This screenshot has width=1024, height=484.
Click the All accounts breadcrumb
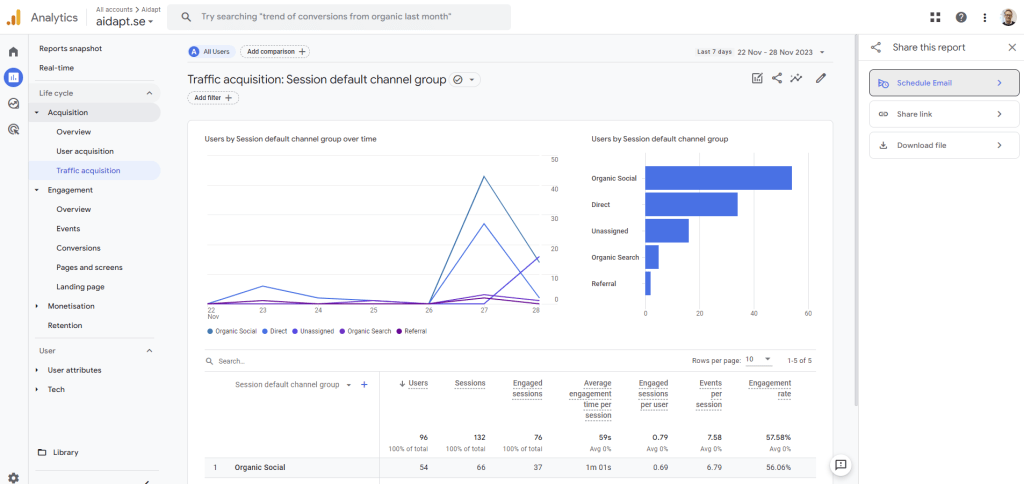112,10
